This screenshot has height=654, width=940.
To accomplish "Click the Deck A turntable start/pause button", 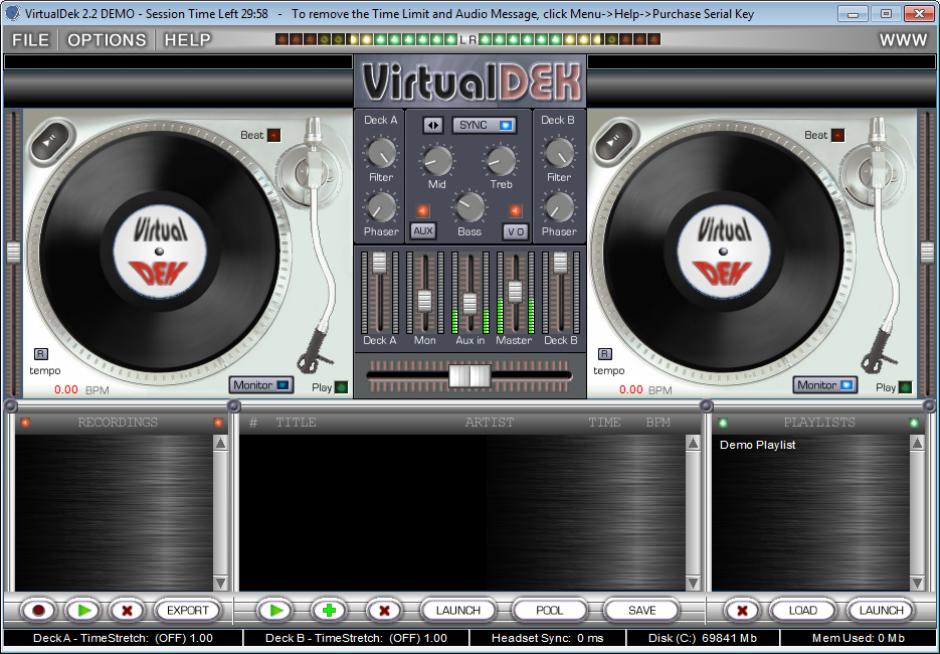I will [x=51, y=140].
